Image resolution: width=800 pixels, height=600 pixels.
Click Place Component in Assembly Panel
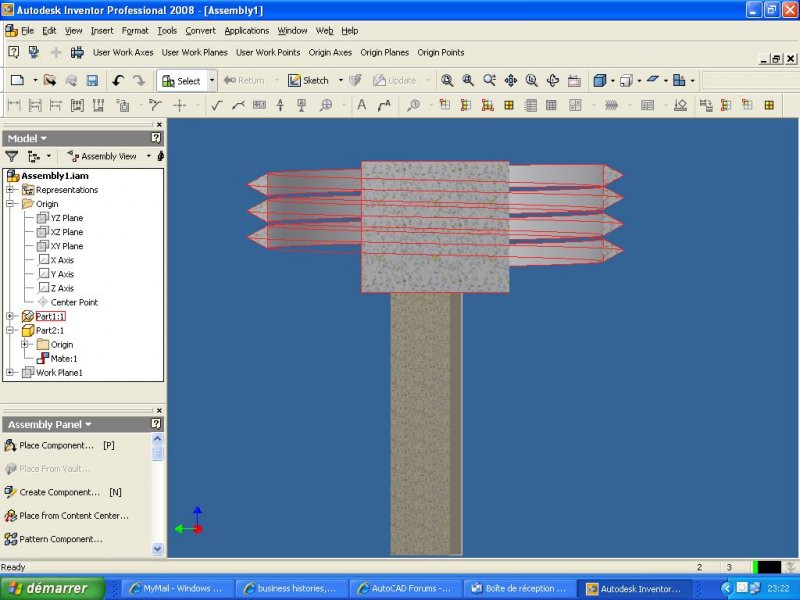pyautogui.click(x=56, y=445)
